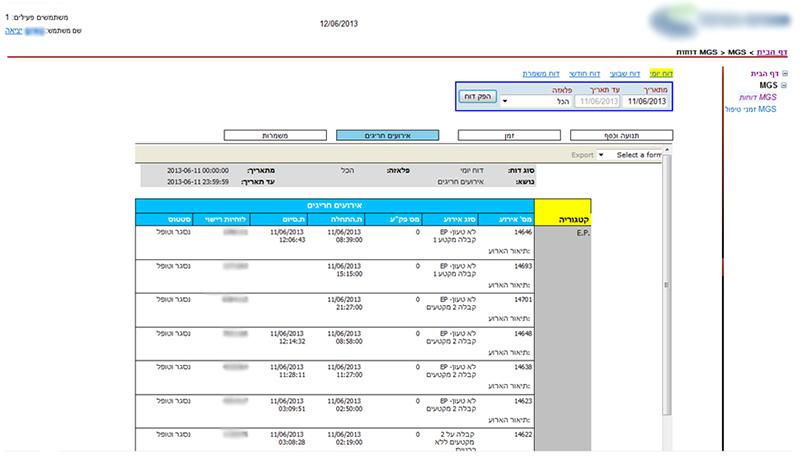800x456 pixels.
Task: Open MGS זמני טיפול in the sidebar
Action: [751, 109]
